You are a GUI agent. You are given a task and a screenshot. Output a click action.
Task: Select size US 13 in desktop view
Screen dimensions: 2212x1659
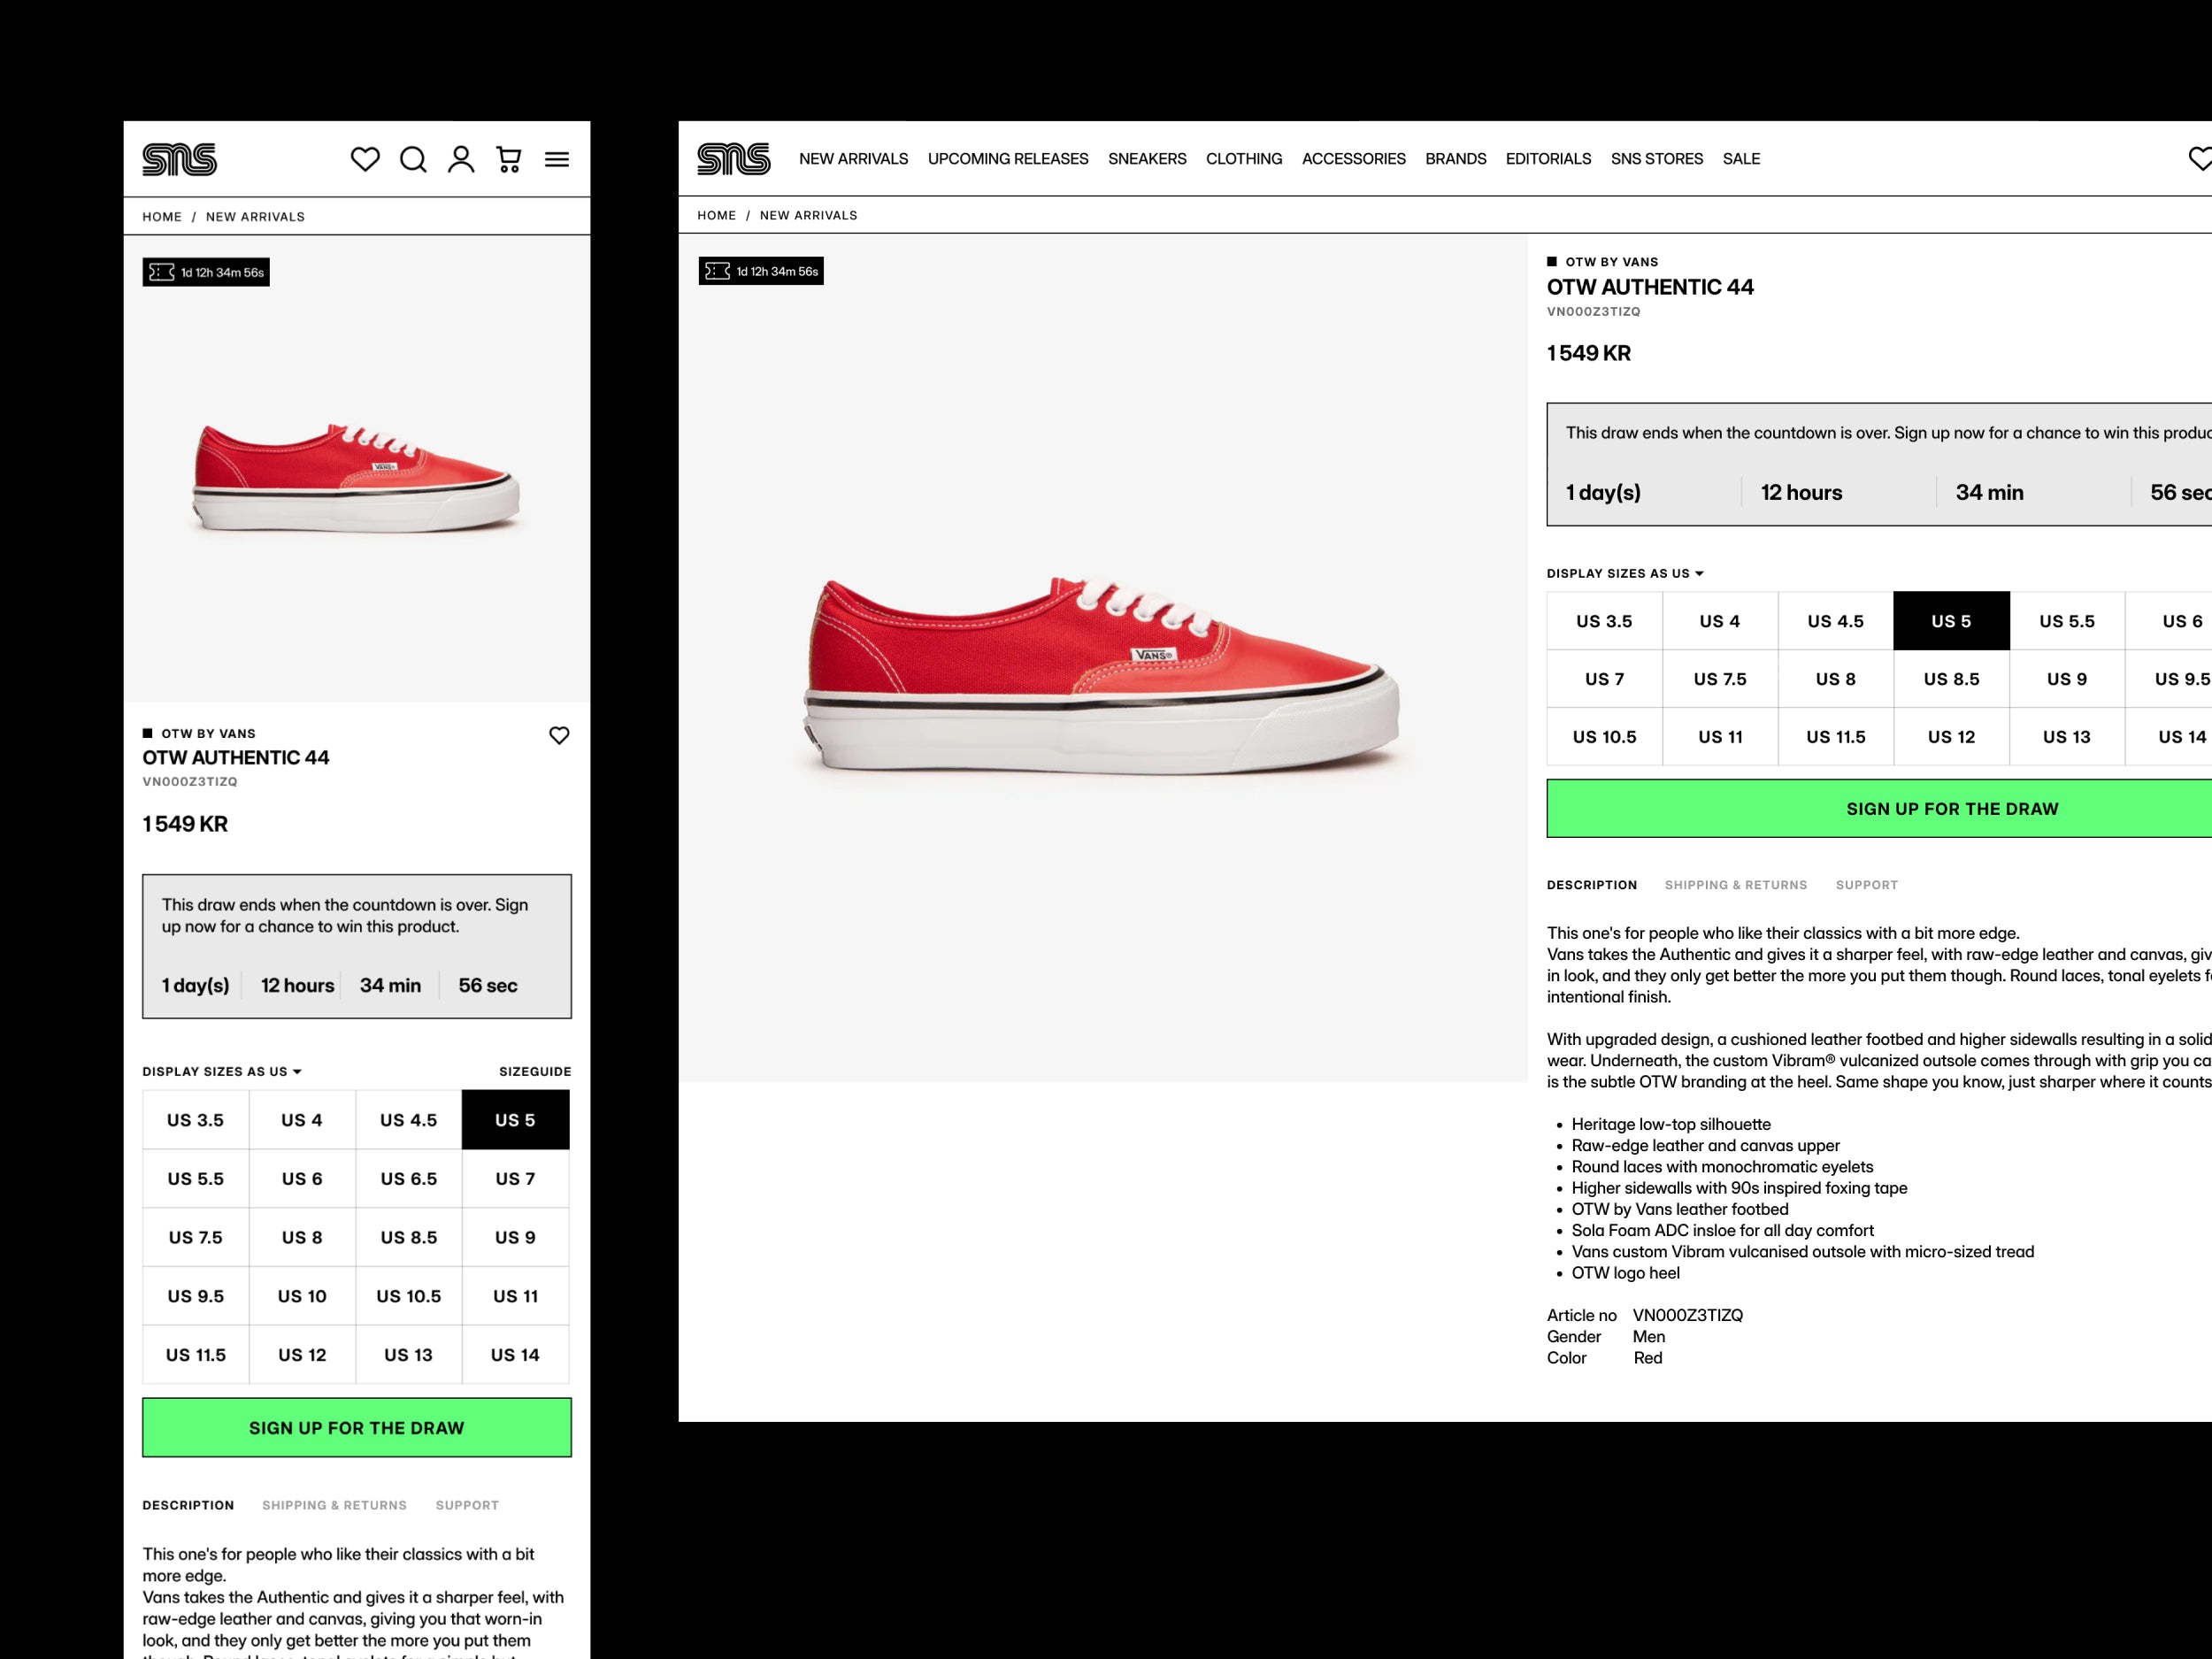pos(2067,737)
